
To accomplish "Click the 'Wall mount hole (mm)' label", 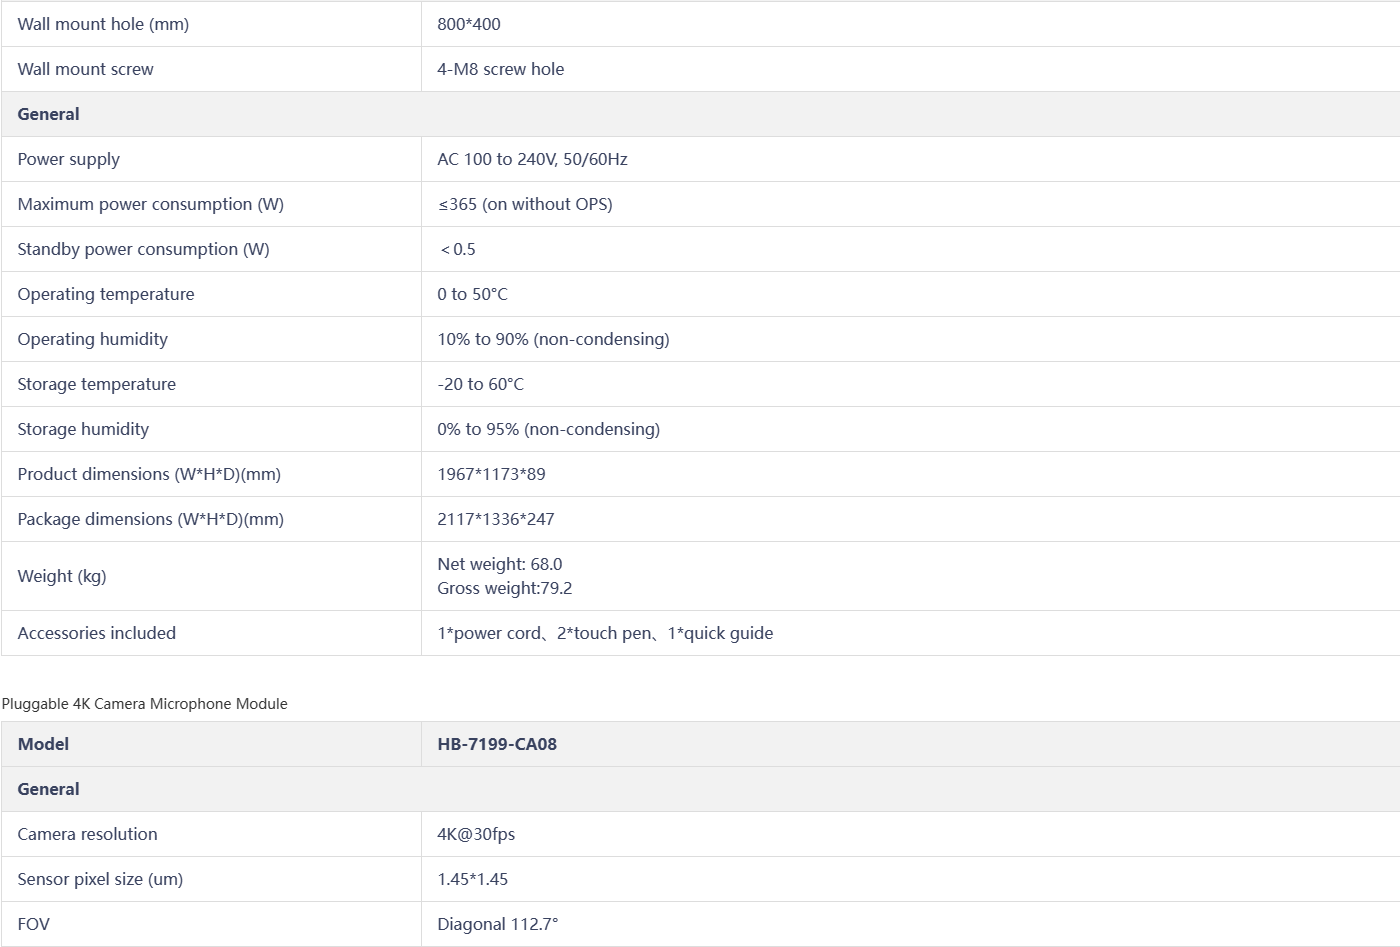I will [x=103, y=24].
